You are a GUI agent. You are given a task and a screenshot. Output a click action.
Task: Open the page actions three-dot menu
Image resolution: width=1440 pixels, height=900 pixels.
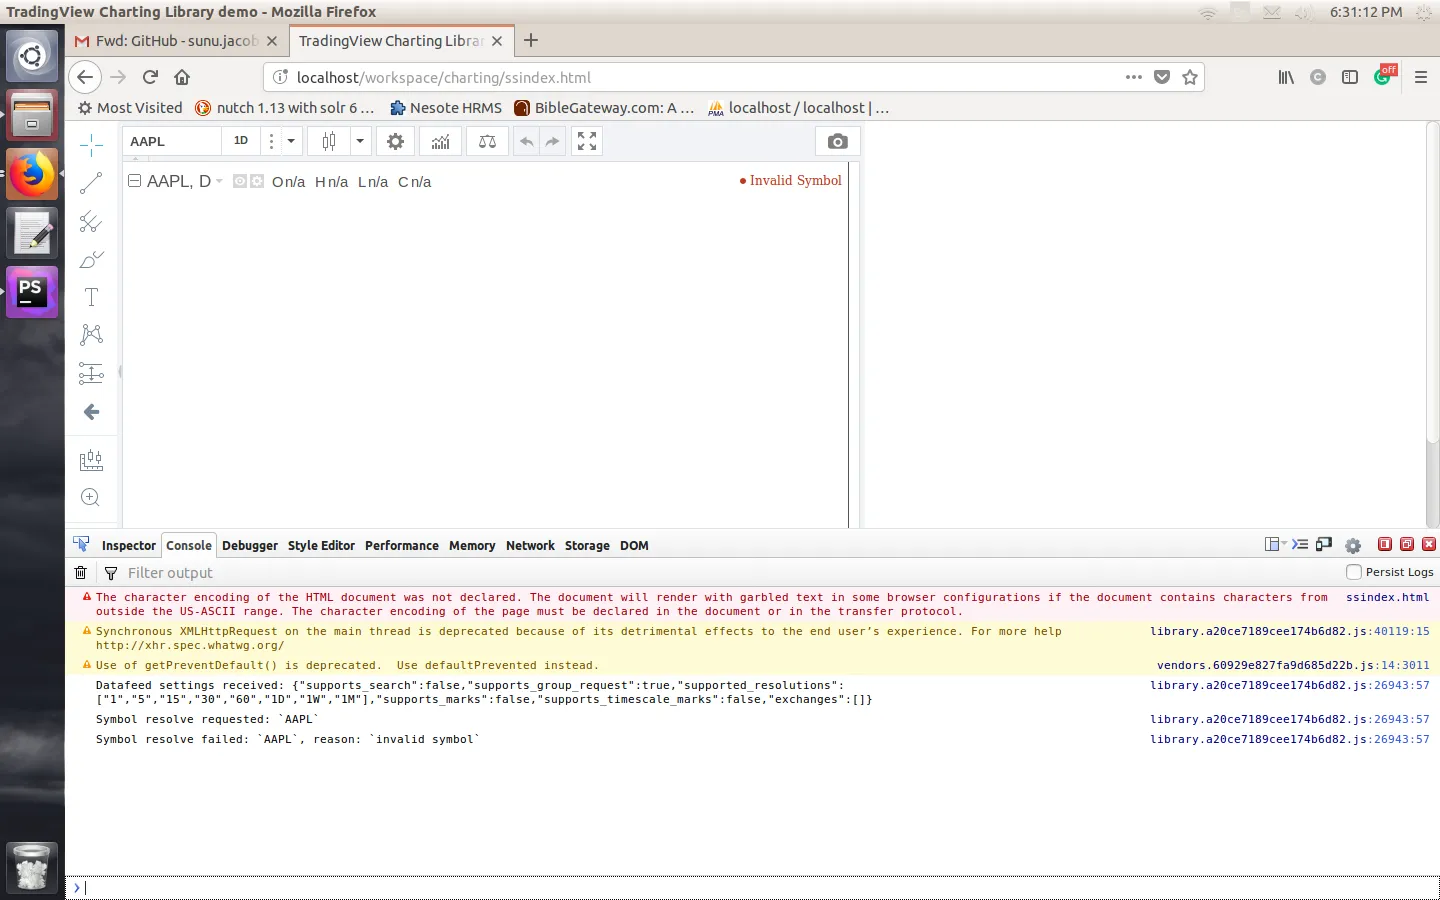pyautogui.click(x=1133, y=77)
